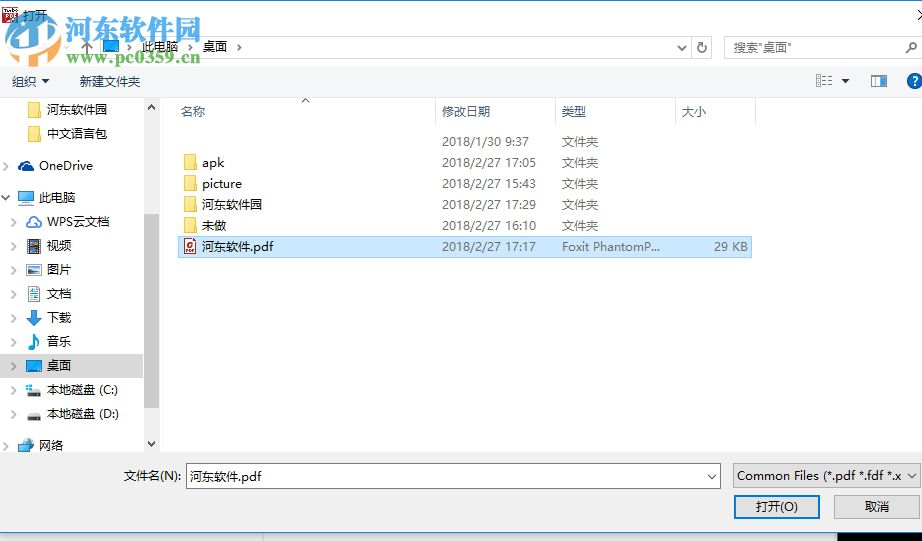Image resolution: width=922 pixels, height=541 pixels.
Task: Collapse the 此电脑 tree node
Action: click(x=6, y=198)
